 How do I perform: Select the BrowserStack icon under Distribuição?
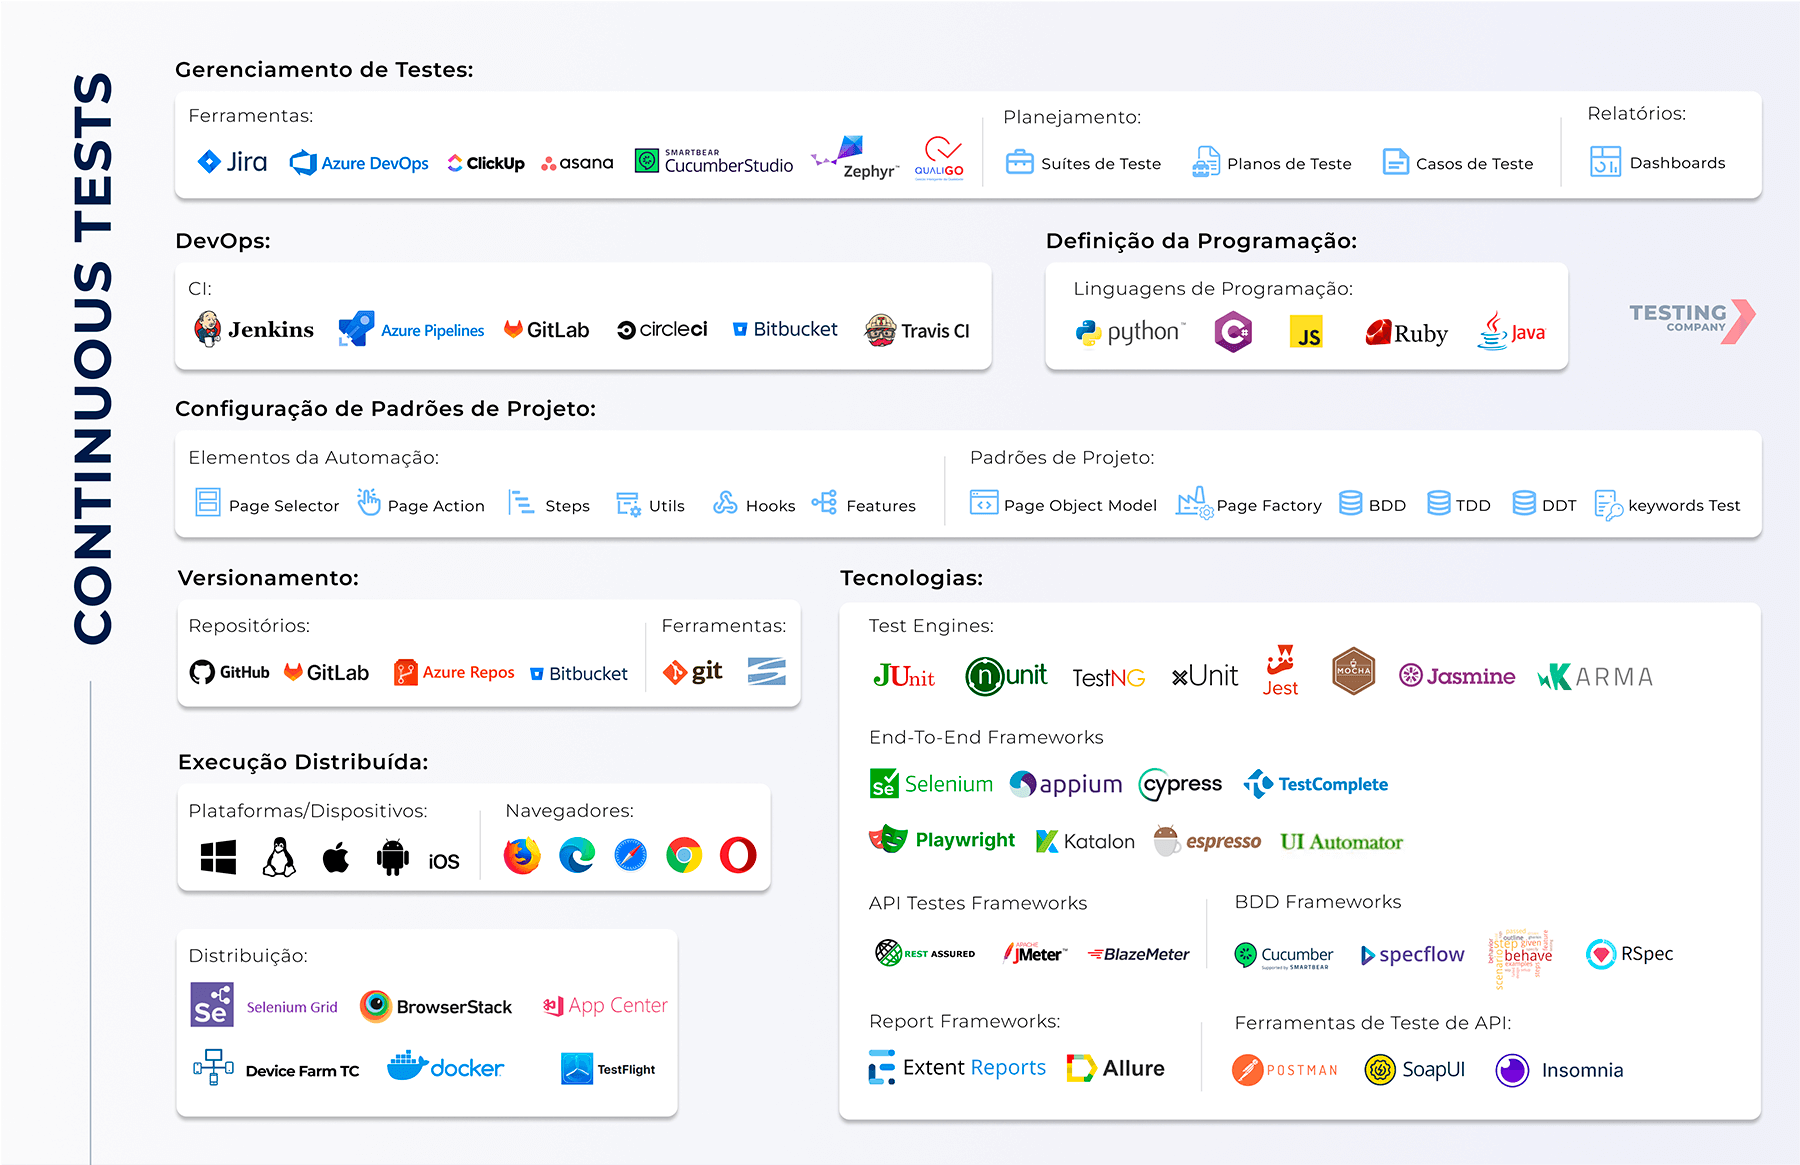pyautogui.click(x=378, y=1005)
